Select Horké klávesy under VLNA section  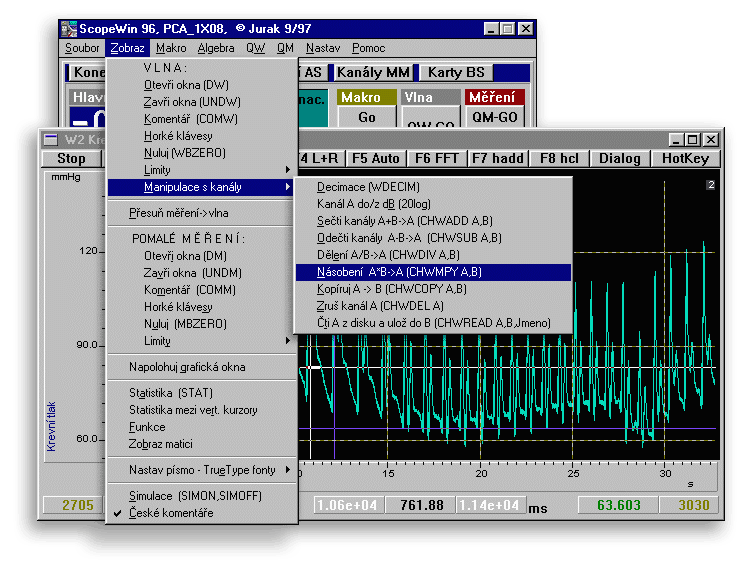click(x=202, y=136)
